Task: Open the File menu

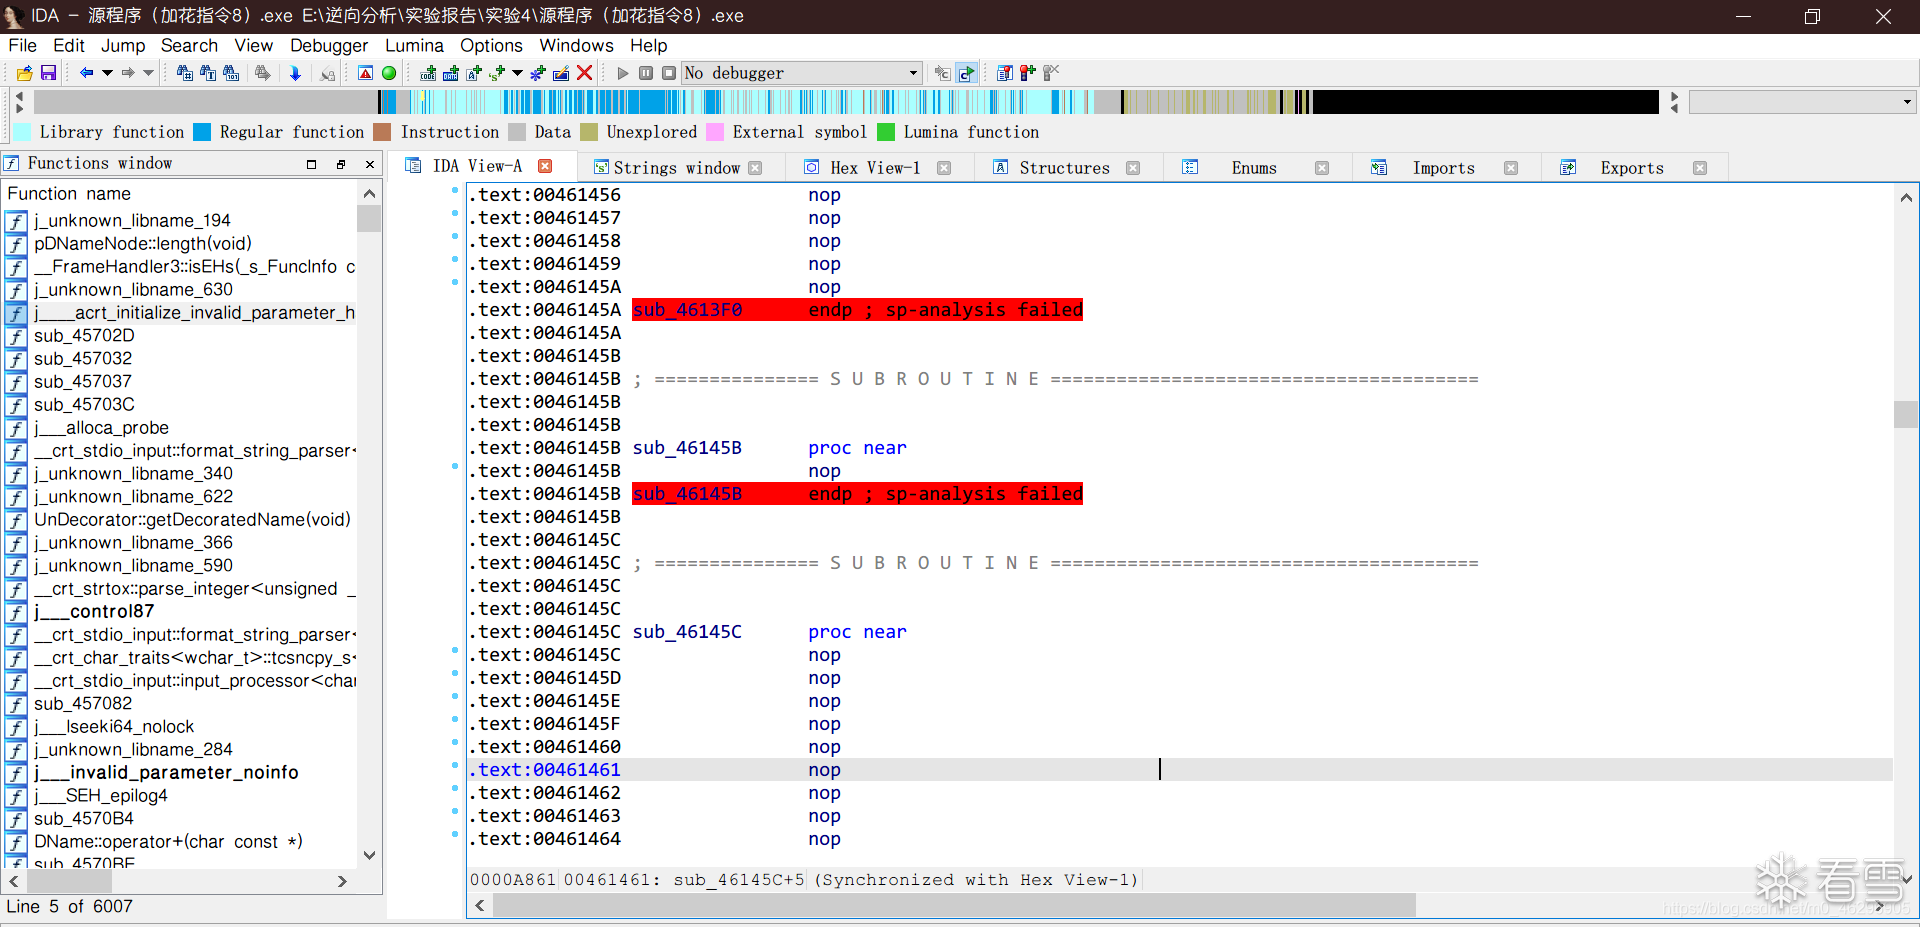Action: (22, 45)
